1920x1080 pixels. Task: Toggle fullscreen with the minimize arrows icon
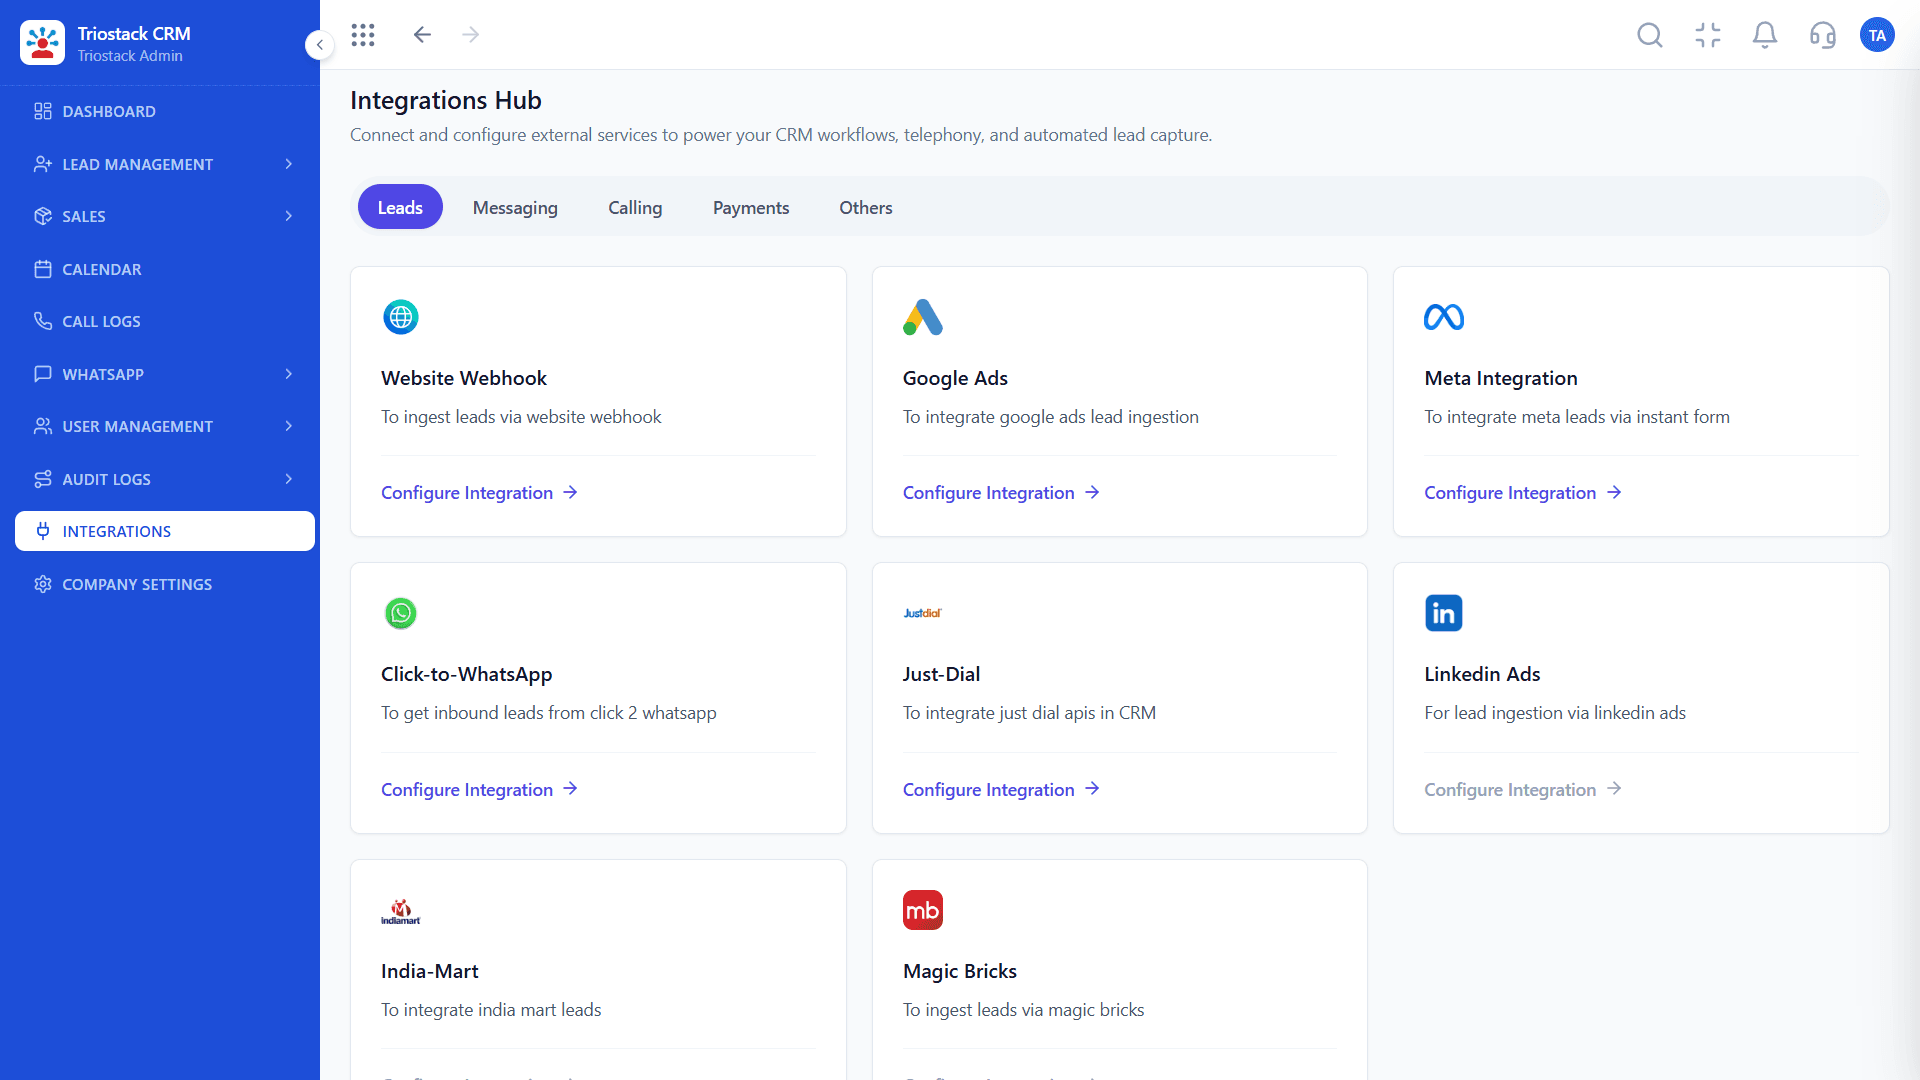[x=1708, y=35]
